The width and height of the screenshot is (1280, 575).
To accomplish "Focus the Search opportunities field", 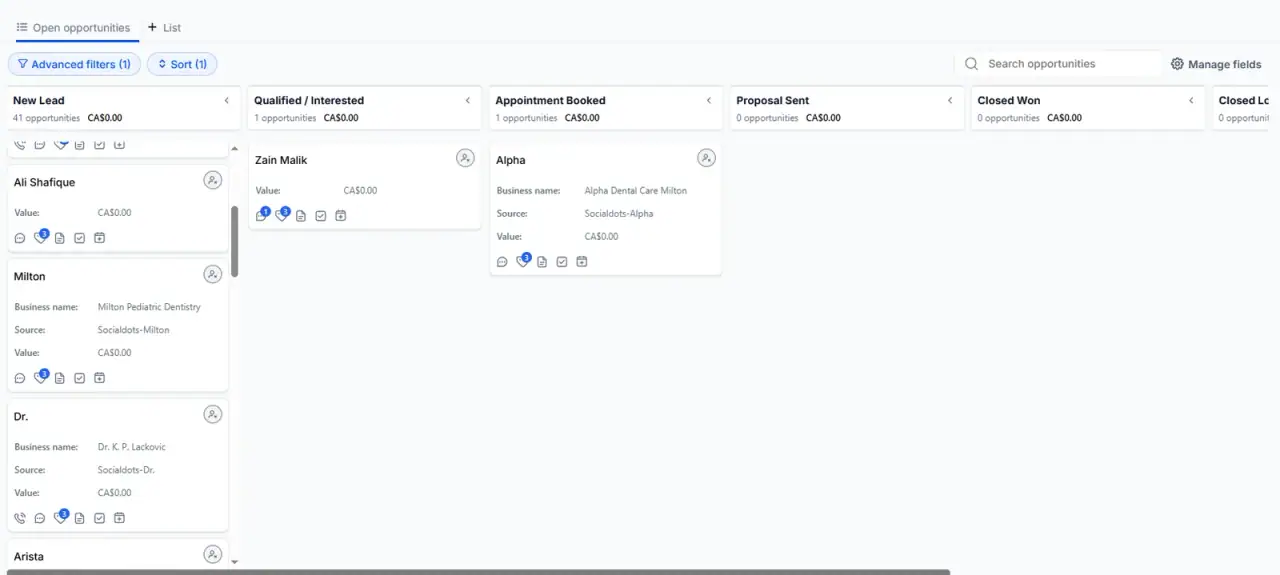I will [1061, 64].
